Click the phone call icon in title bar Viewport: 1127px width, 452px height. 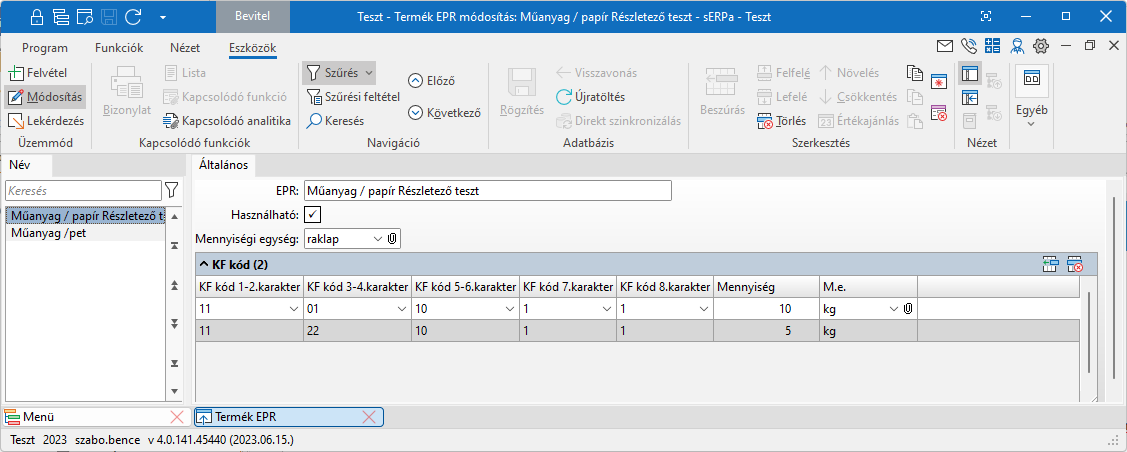pos(968,46)
